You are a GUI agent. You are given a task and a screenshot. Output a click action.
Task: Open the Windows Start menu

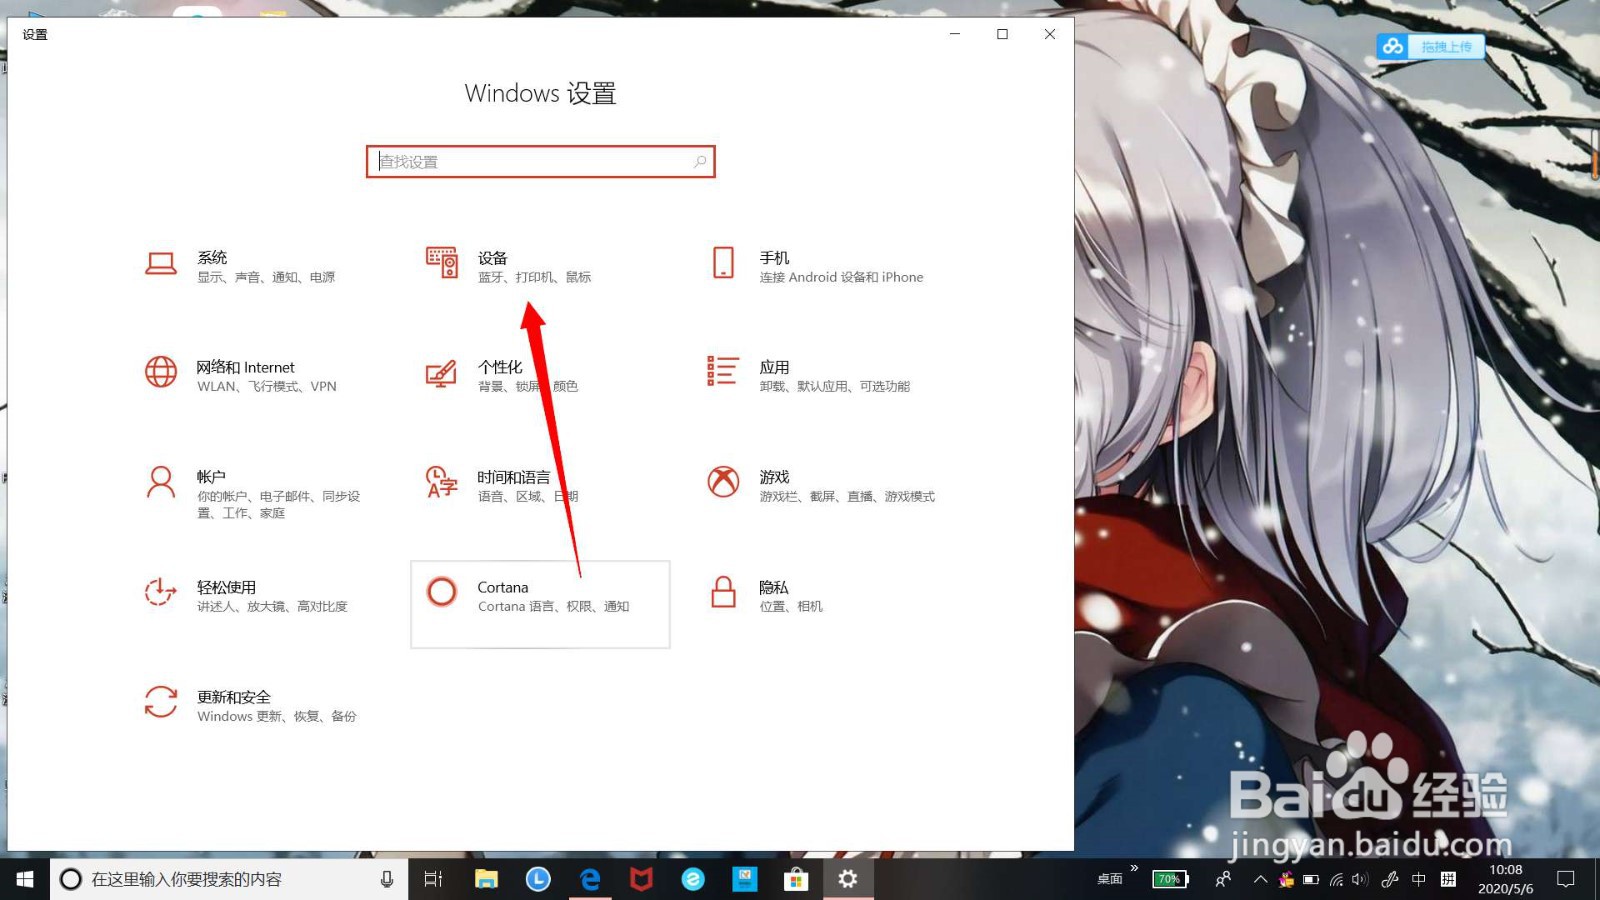pos(25,879)
